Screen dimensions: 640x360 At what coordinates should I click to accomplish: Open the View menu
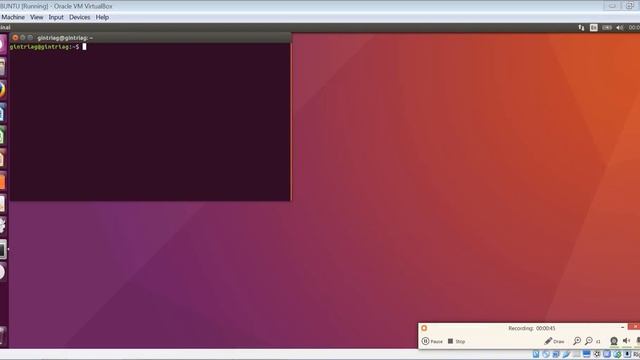pyautogui.click(x=36, y=17)
